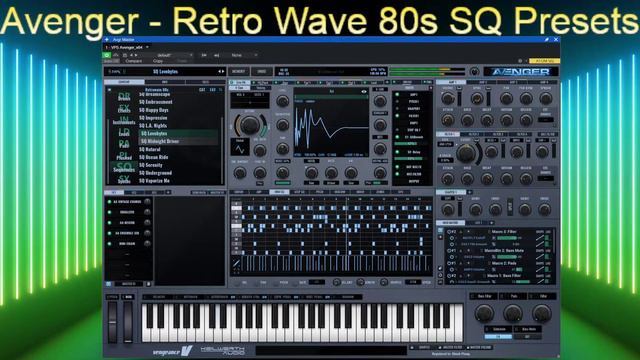Select the 'SQ L.A. Nights' preset

point(153,126)
